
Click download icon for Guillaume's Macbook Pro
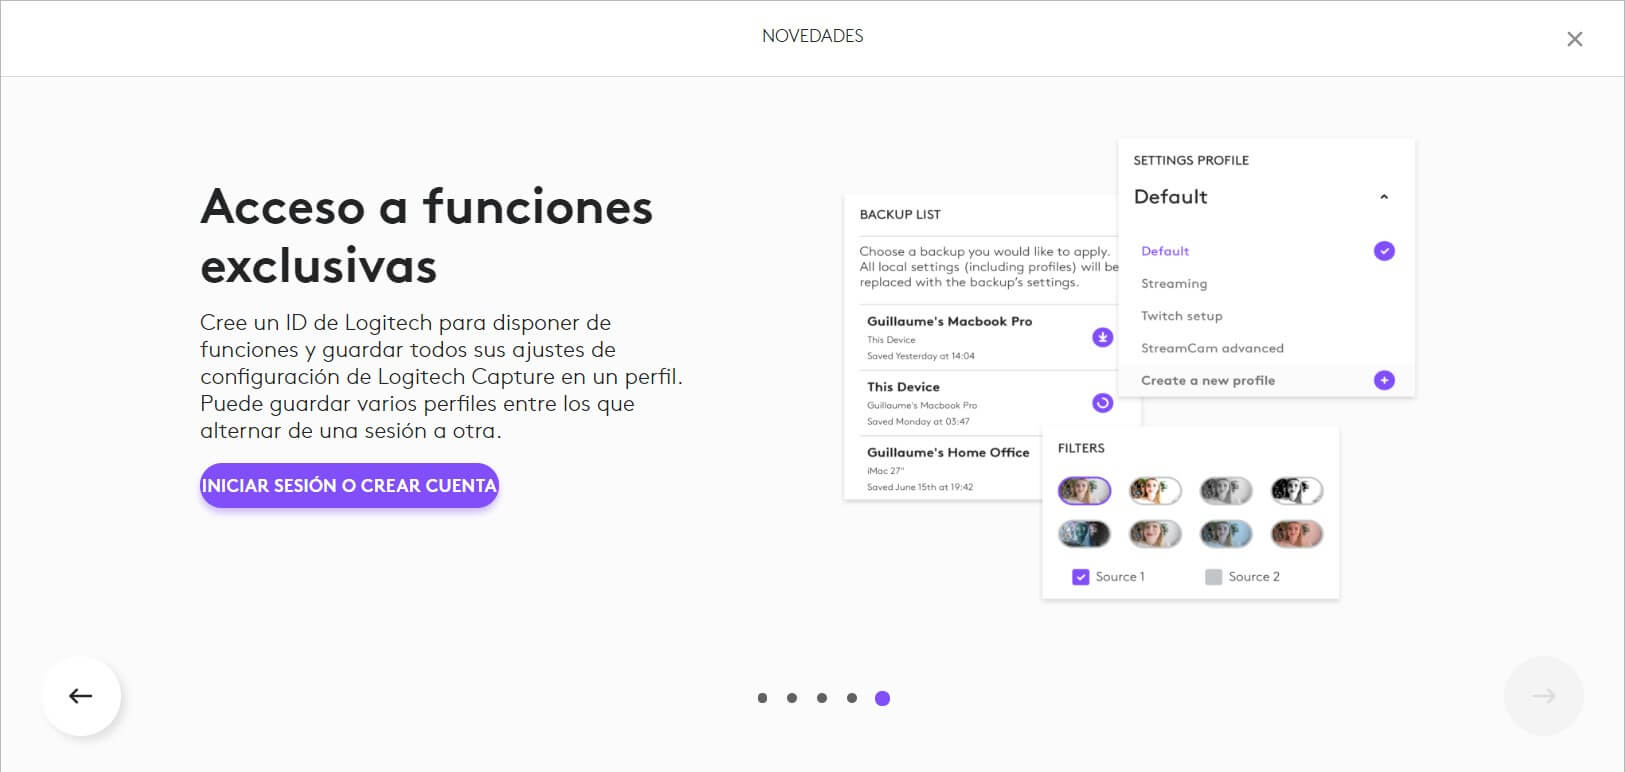point(1102,337)
